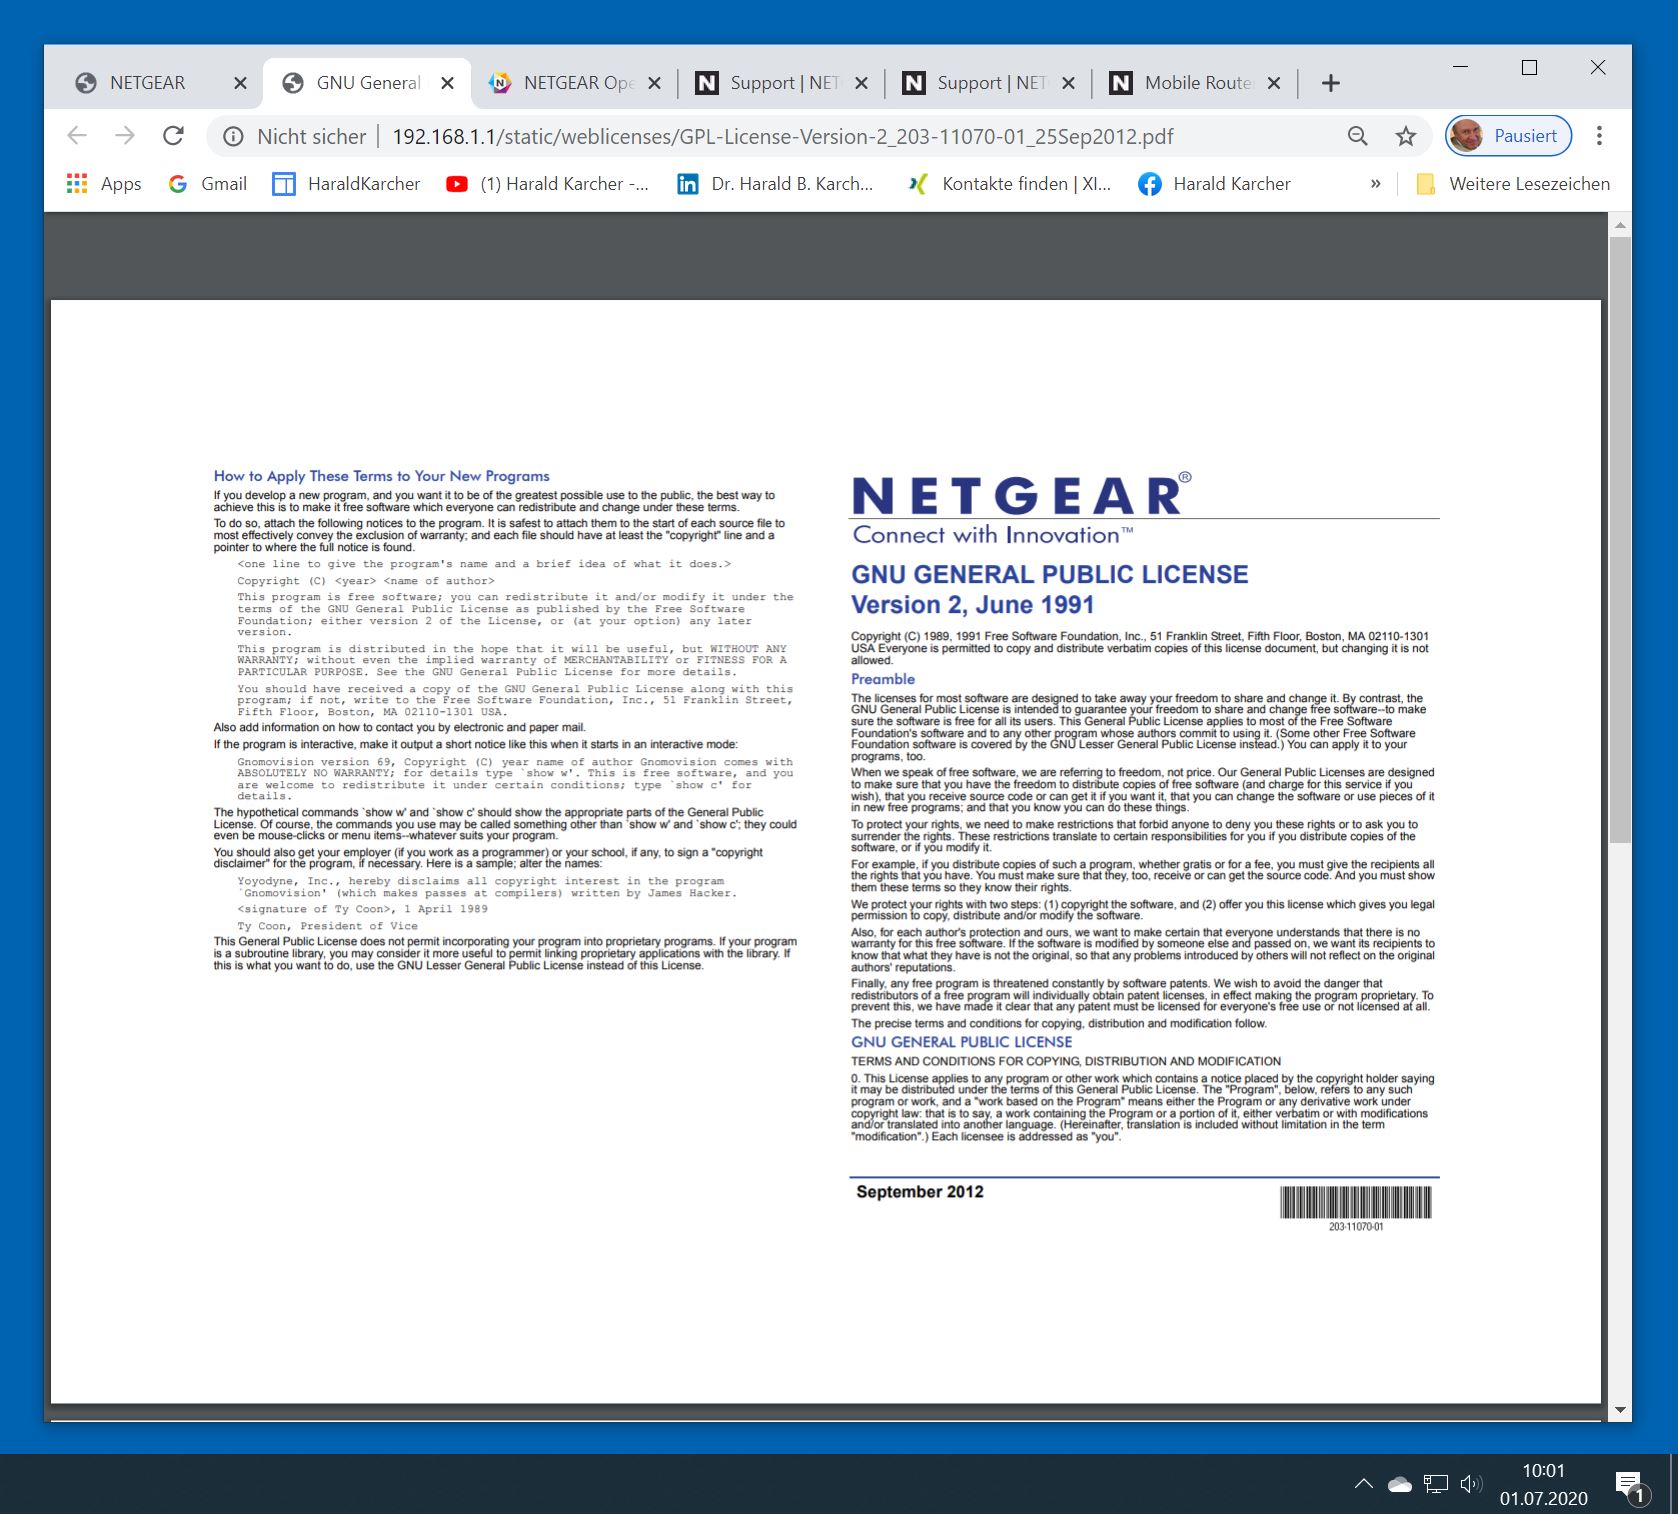Open the Chrome three-dot menu
The height and width of the screenshot is (1514, 1678).
point(1599,136)
